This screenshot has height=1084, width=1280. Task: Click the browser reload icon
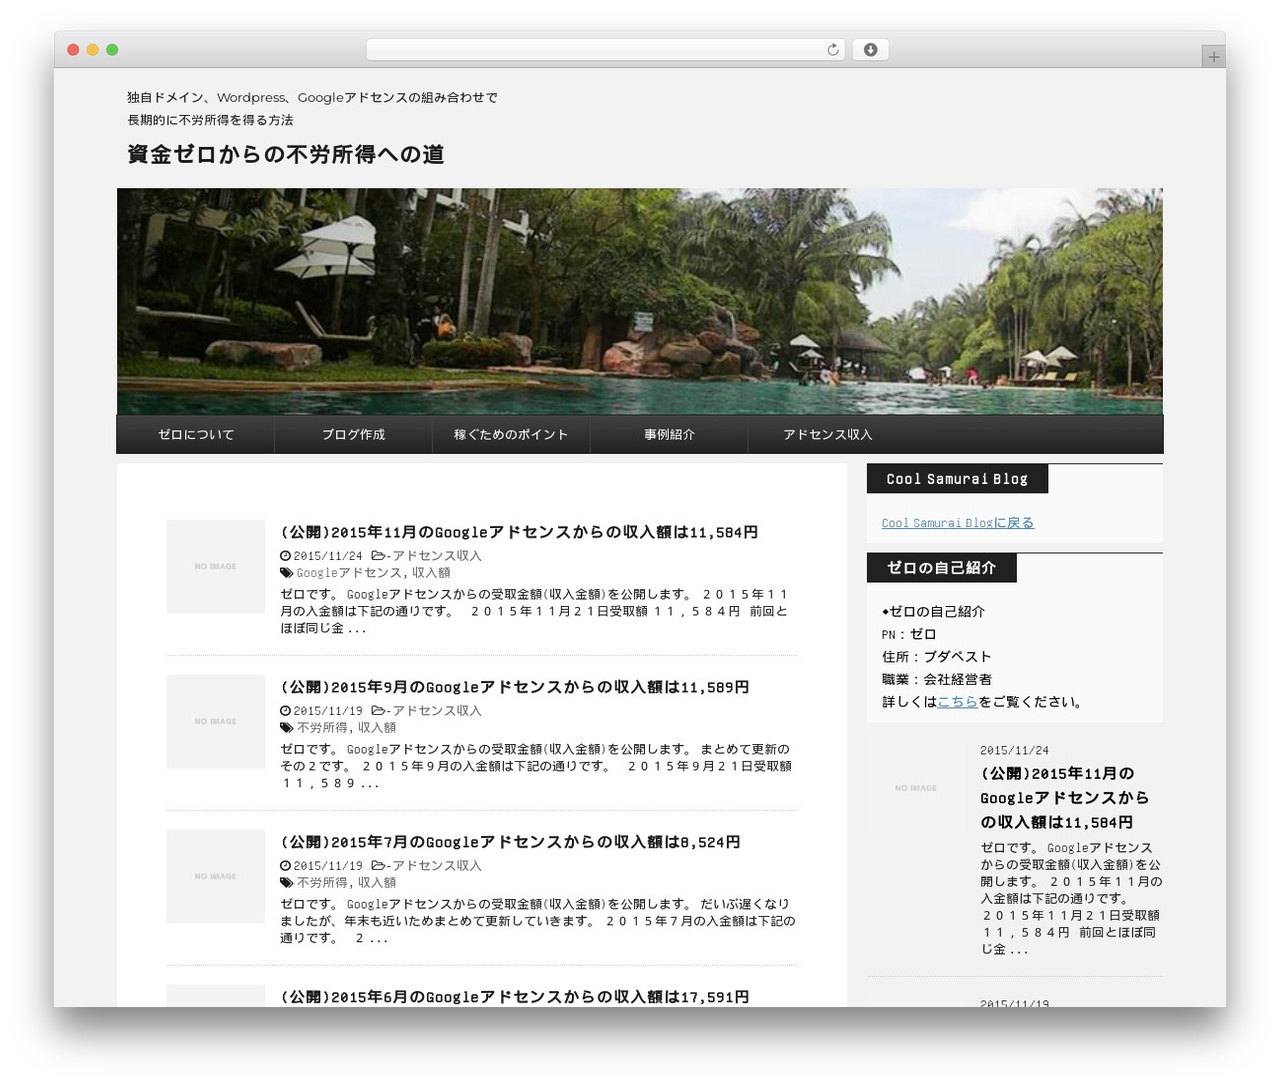(x=832, y=50)
